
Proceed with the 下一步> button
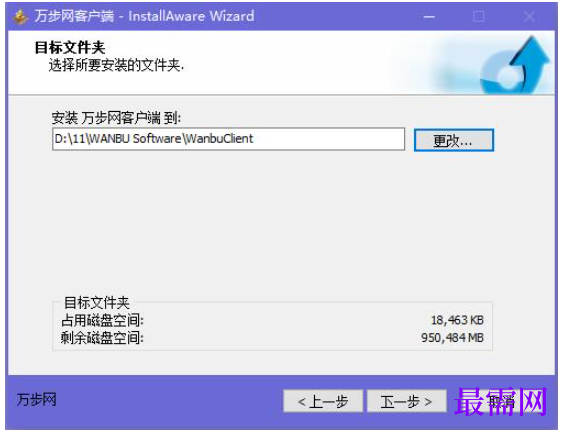coord(406,401)
